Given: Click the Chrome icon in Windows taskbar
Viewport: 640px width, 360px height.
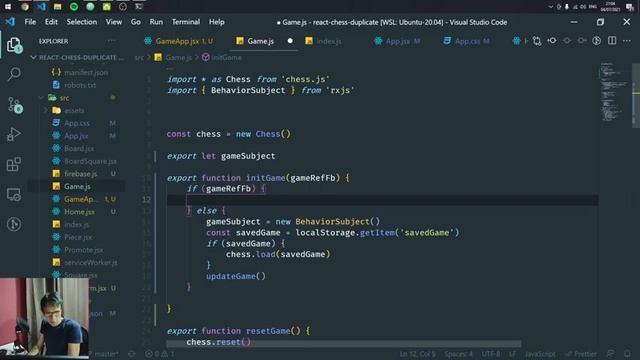Looking at the screenshot, I should point(25,7).
